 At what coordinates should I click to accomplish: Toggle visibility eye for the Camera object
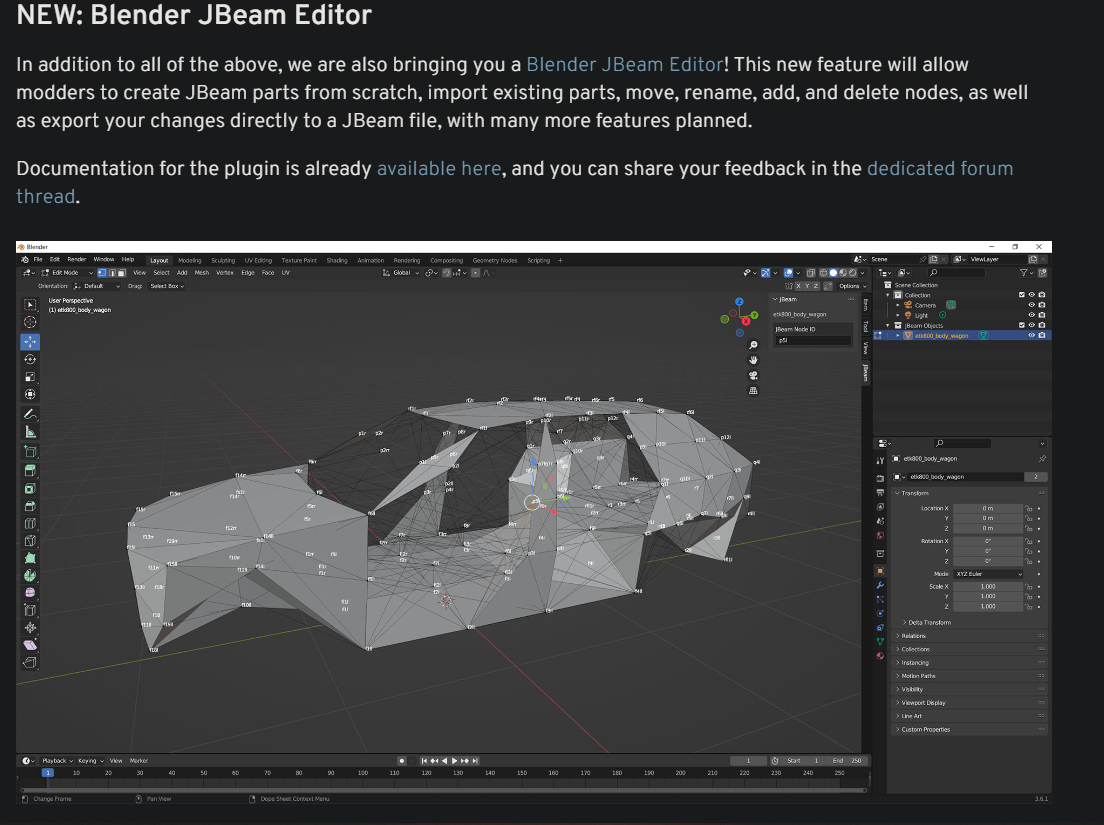[1031, 305]
